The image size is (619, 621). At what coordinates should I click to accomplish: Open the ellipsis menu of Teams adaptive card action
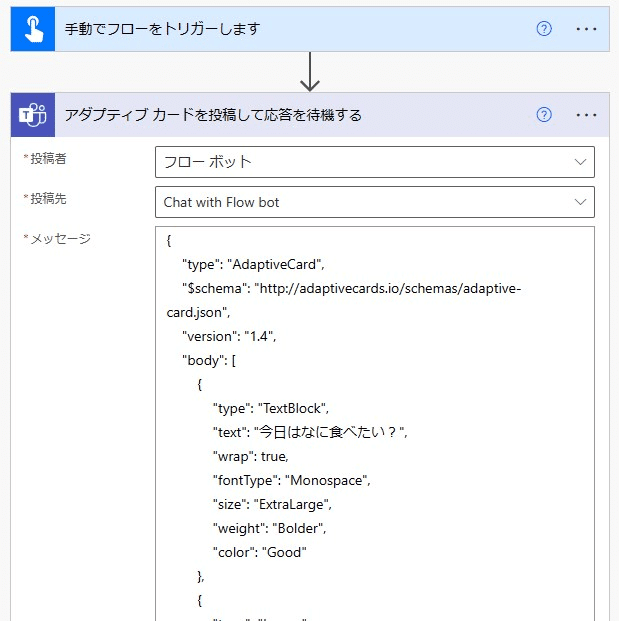[586, 115]
